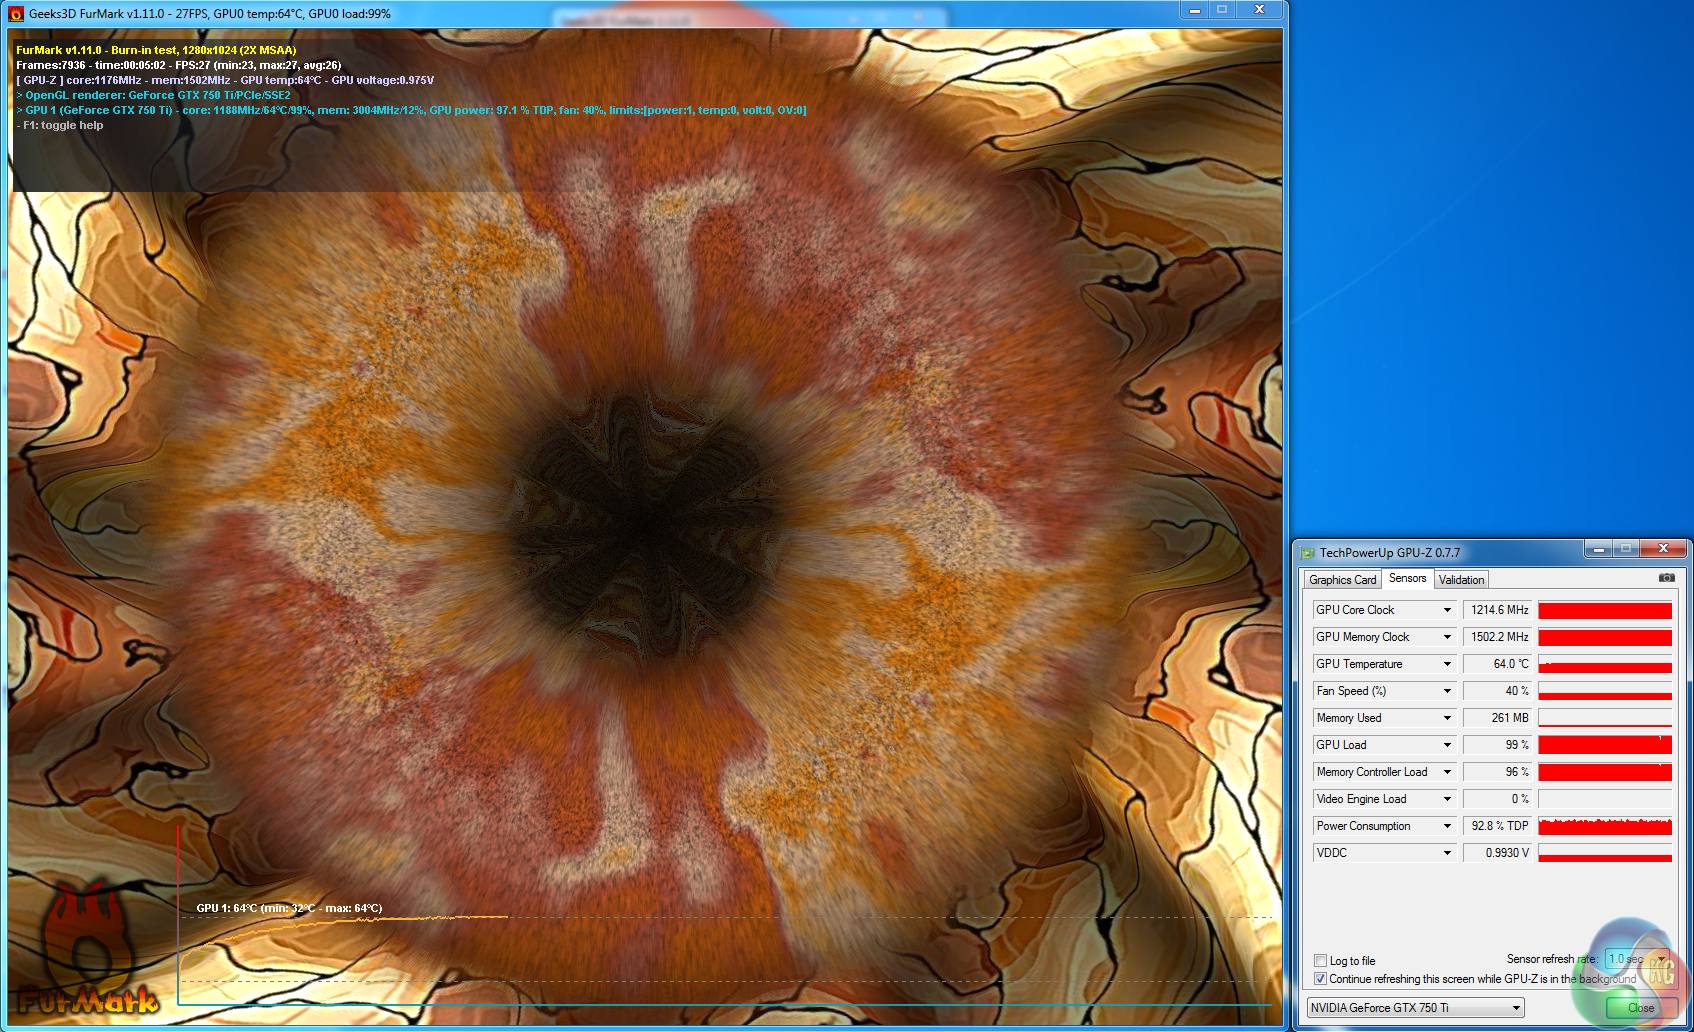
Task: Click the Close button in GPU-Z
Action: [1641, 1008]
